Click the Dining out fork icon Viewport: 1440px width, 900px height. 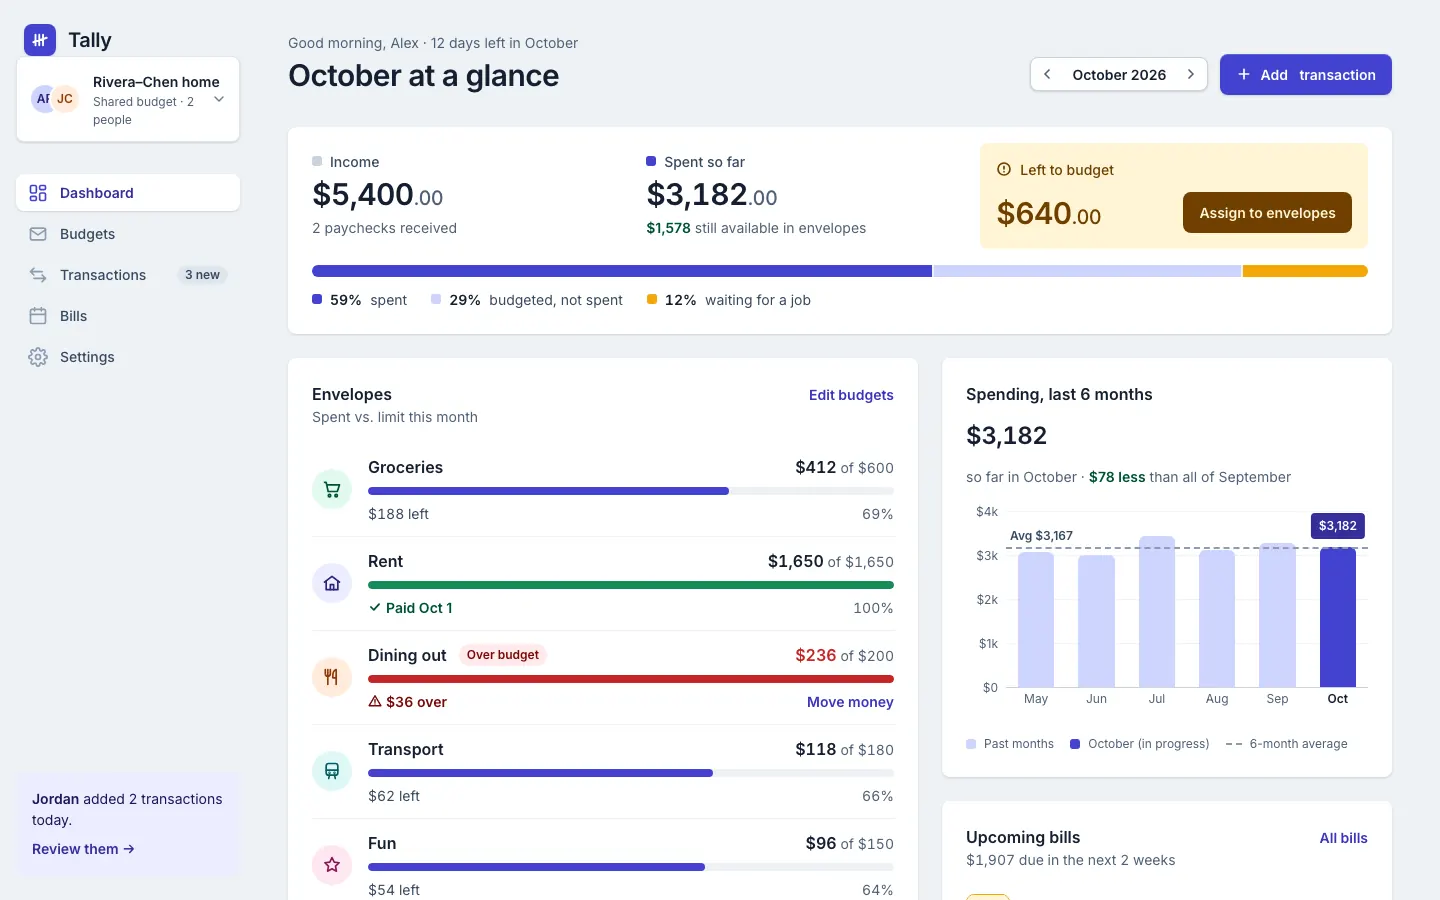tap(332, 678)
